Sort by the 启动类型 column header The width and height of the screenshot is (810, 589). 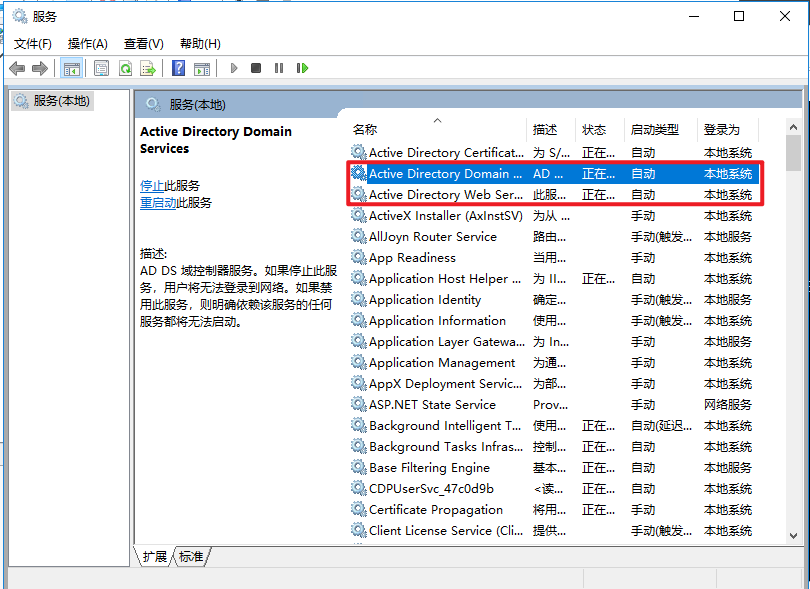(x=654, y=130)
